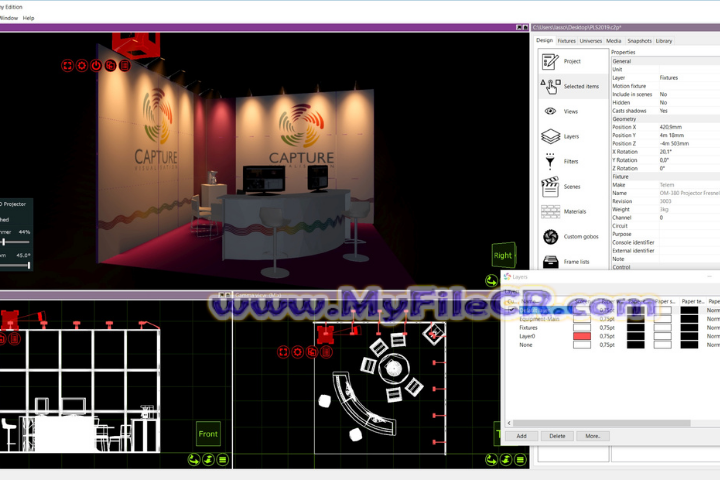The image size is (720, 480).
Task: Open the Layers section in the sidebar
Action: pyautogui.click(x=573, y=136)
